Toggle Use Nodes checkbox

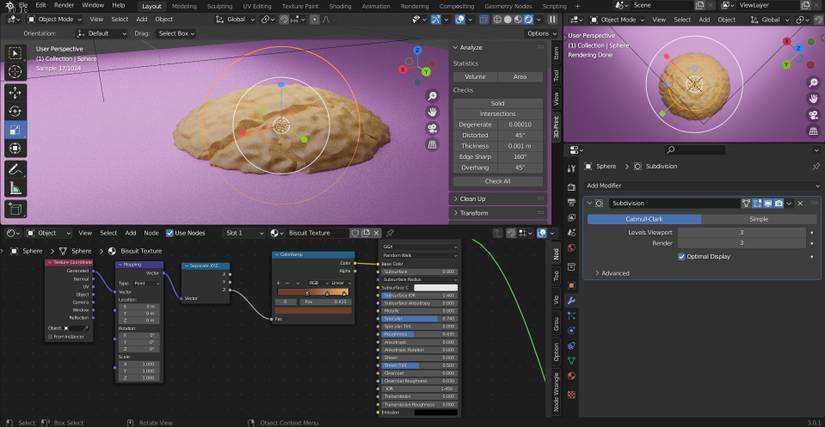tap(169, 233)
